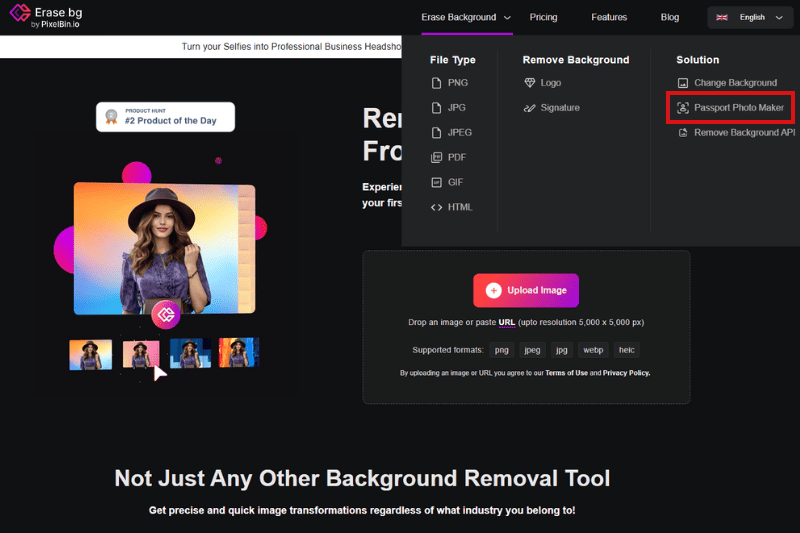Click the Upload Image button

526,290
